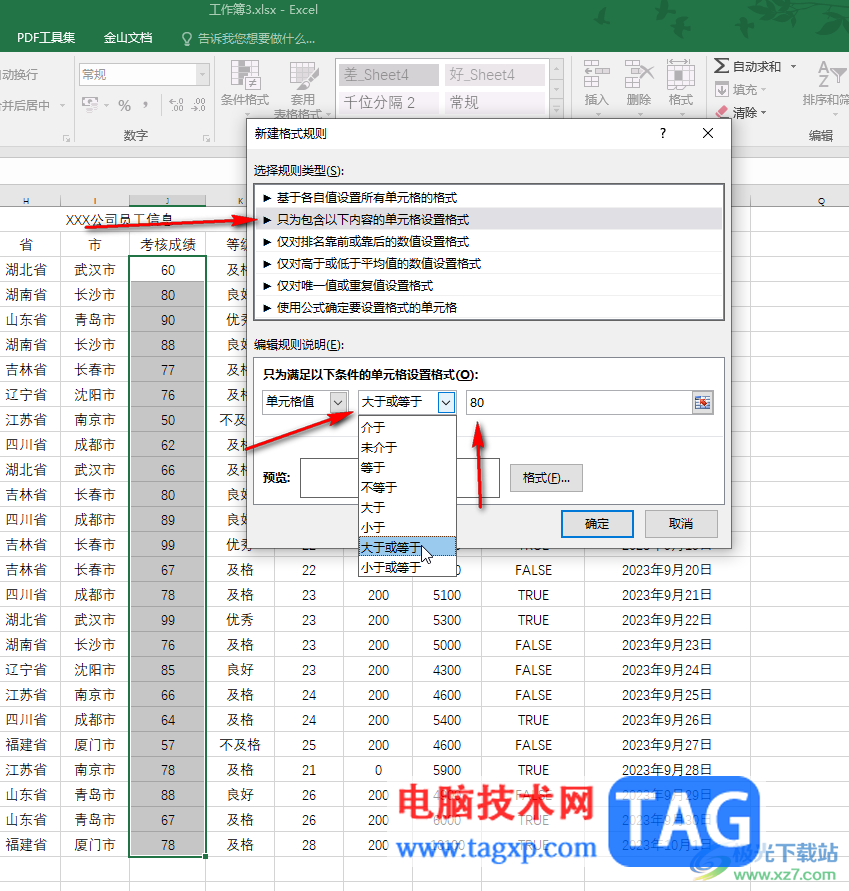This screenshot has width=849, height=891.
Task: Choose 小于或等于 option in list
Action: pos(407,567)
